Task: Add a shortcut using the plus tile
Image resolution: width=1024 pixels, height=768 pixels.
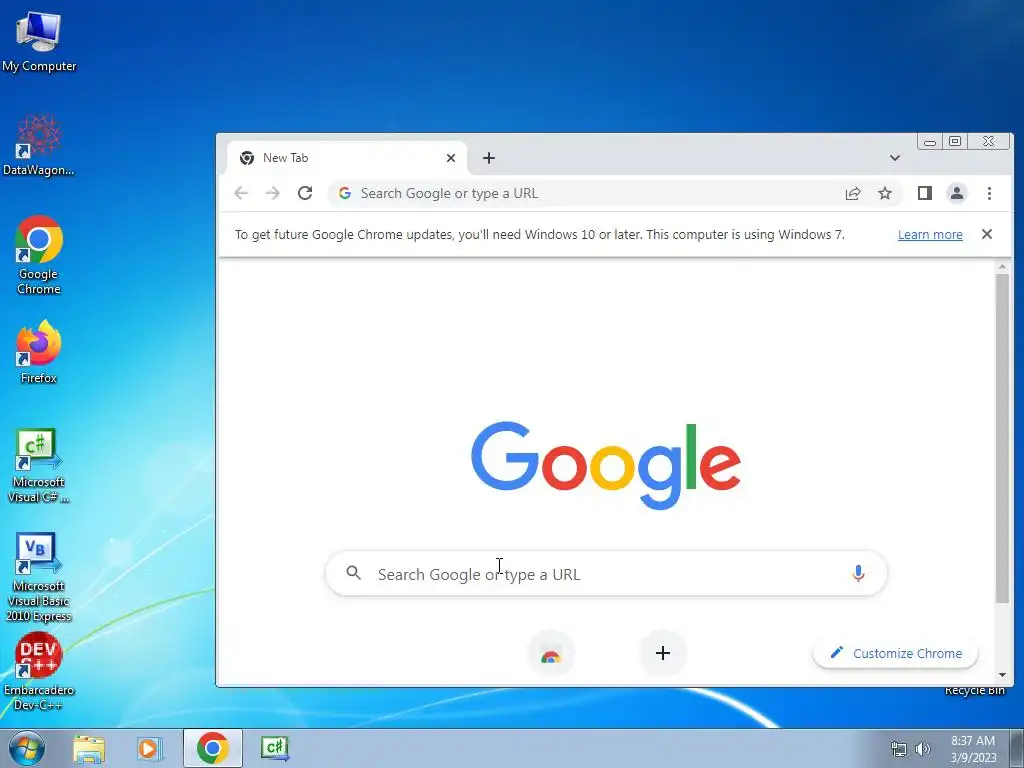Action: click(x=663, y=653)
